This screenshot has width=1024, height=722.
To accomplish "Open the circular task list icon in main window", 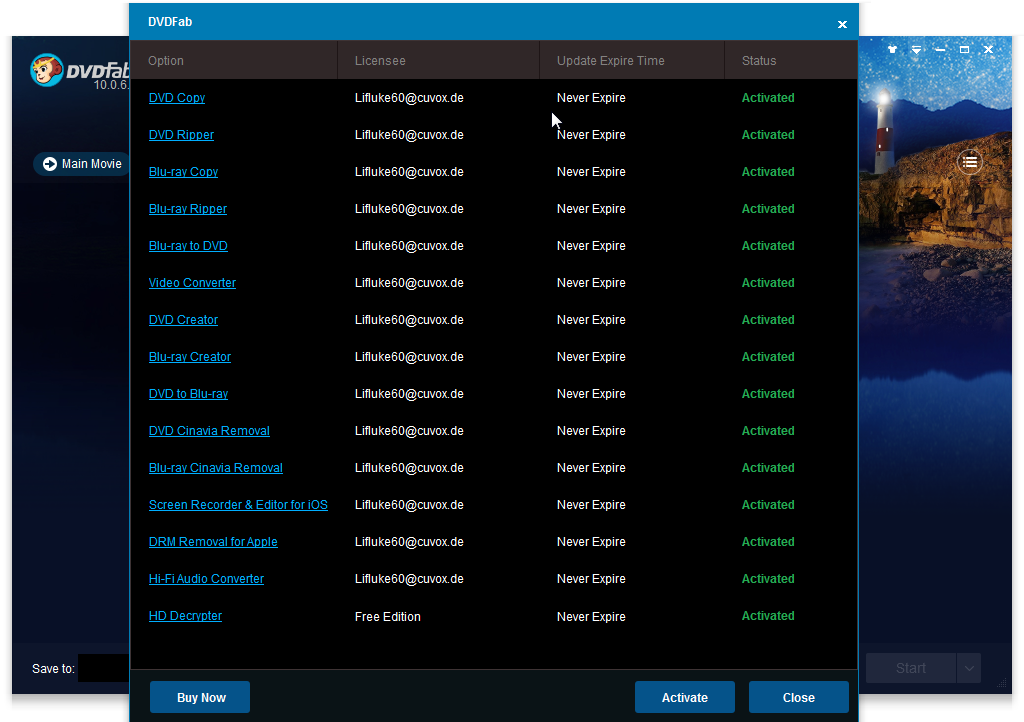I will point(970,161).
